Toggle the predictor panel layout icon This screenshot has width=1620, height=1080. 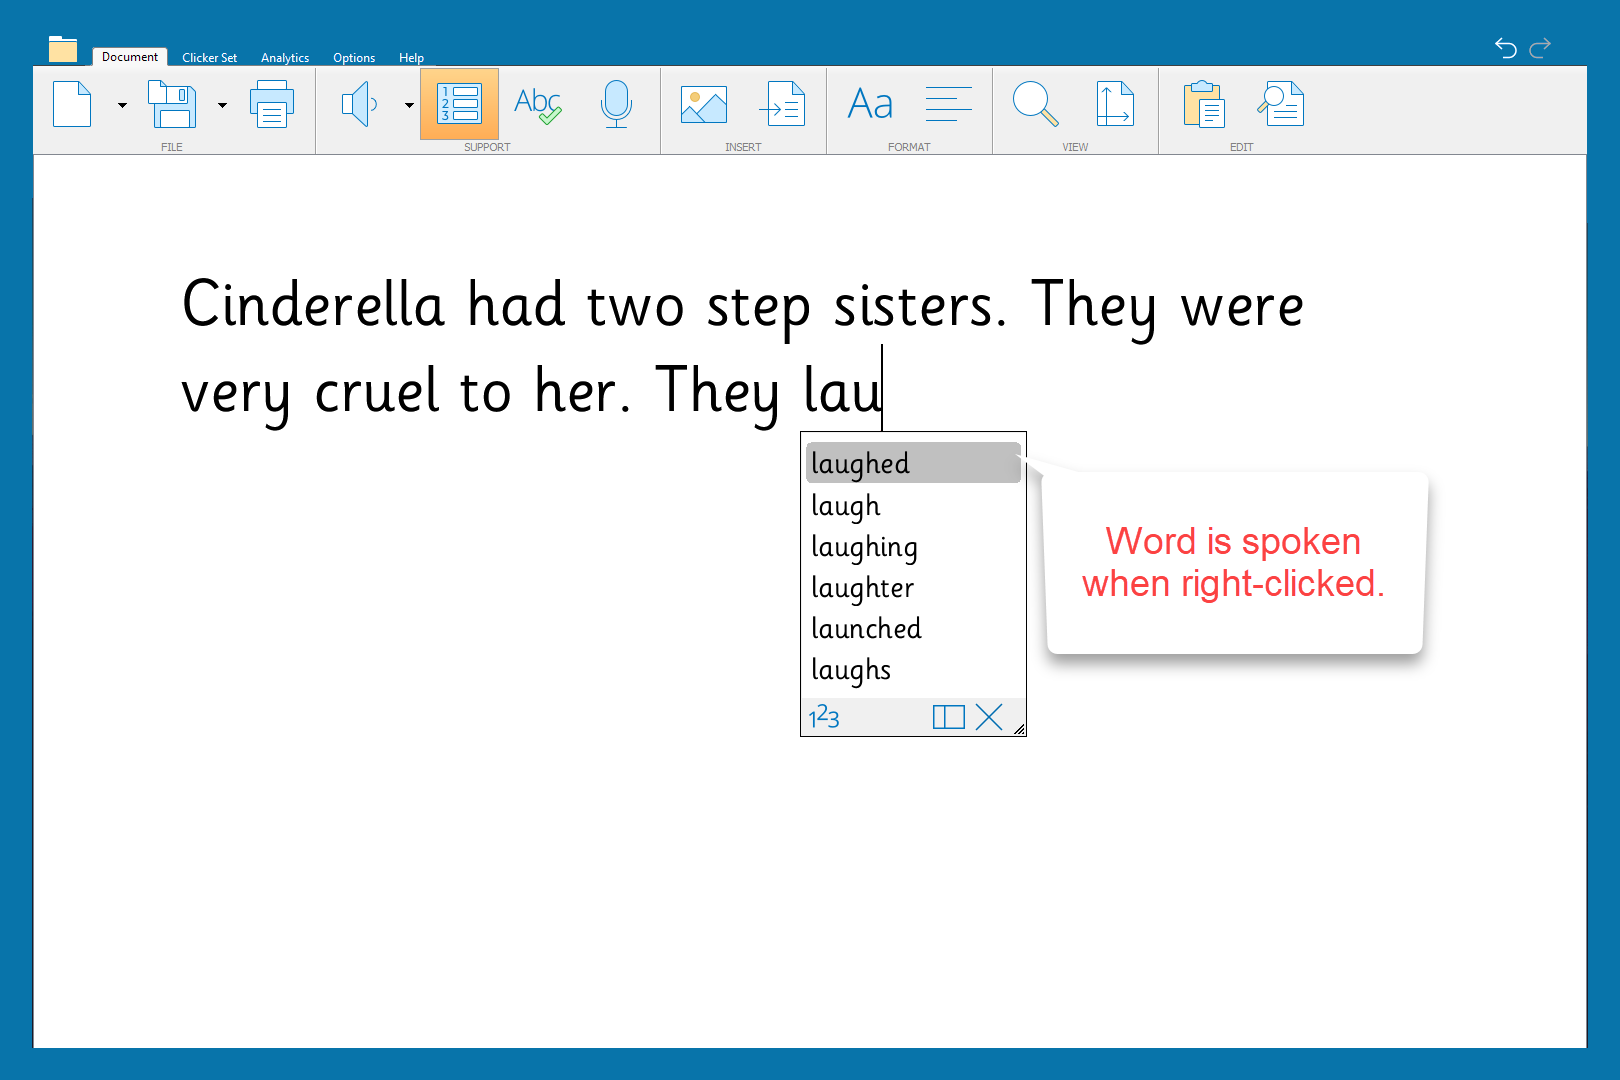tap(948, 717)
